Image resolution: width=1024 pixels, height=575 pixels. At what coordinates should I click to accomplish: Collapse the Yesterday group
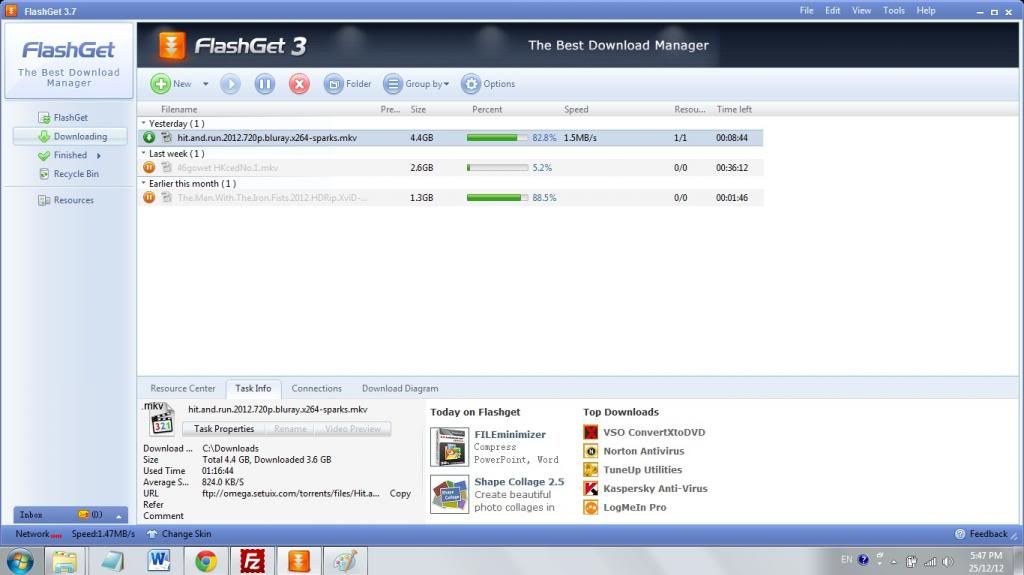pos(144,124)
